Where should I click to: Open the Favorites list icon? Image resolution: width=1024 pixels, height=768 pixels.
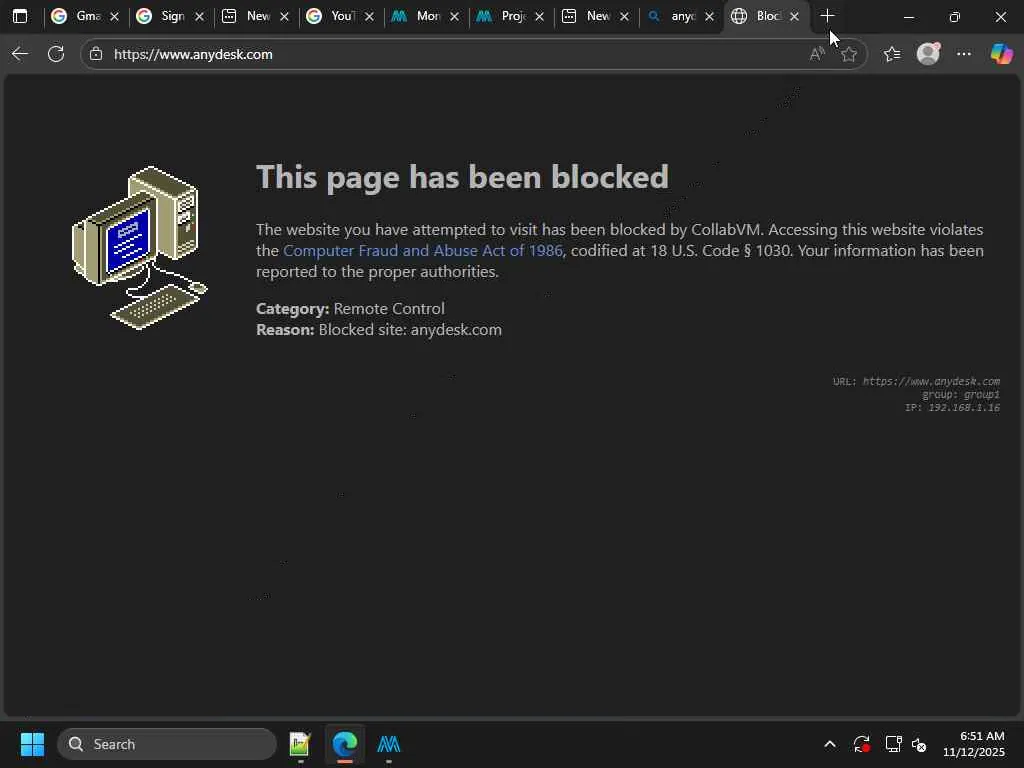tap(892, 54)
